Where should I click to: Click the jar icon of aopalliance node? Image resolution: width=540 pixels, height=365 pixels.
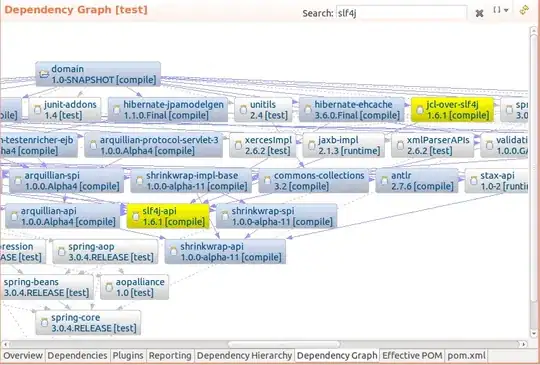coord(109,287)
